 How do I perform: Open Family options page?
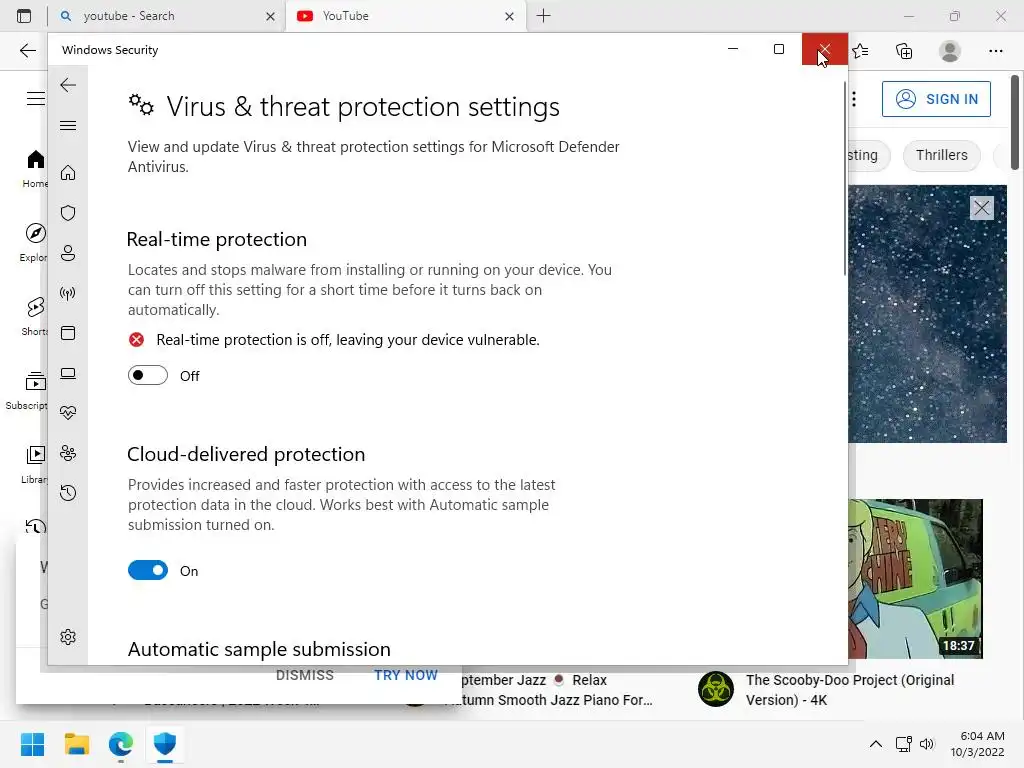(x=68, y=453)
